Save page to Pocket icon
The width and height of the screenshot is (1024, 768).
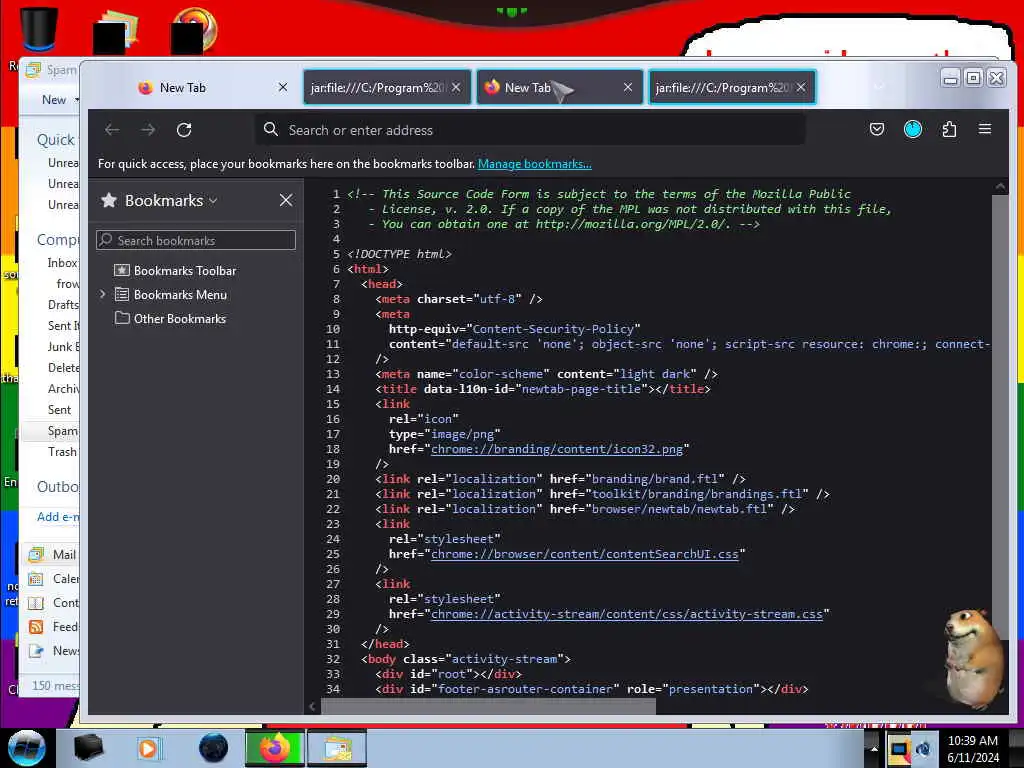[876, 129]
